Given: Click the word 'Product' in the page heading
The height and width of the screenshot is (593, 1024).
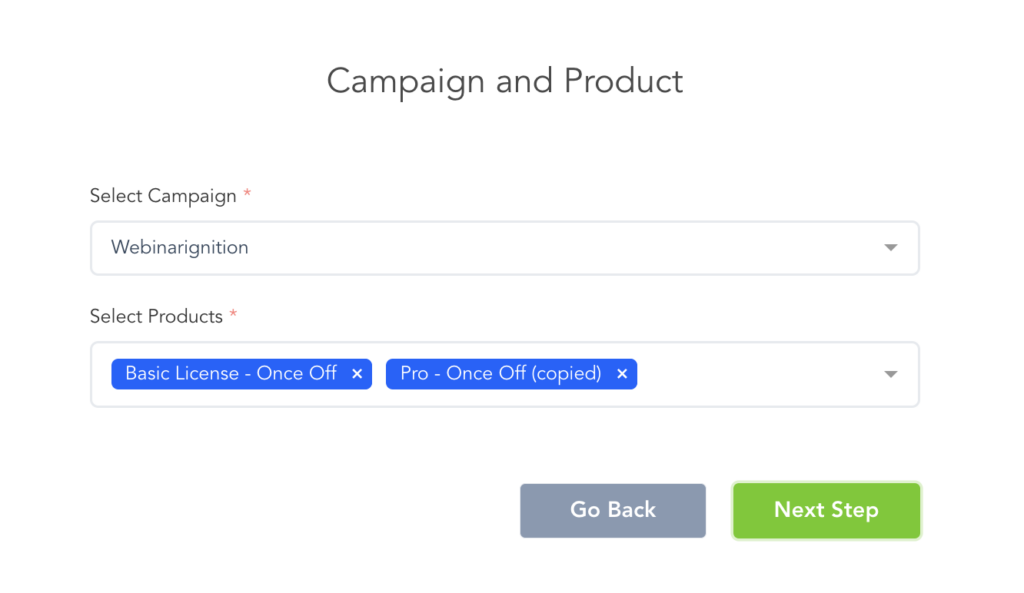Looking at the screenshot, I should (x=623, y=81).
